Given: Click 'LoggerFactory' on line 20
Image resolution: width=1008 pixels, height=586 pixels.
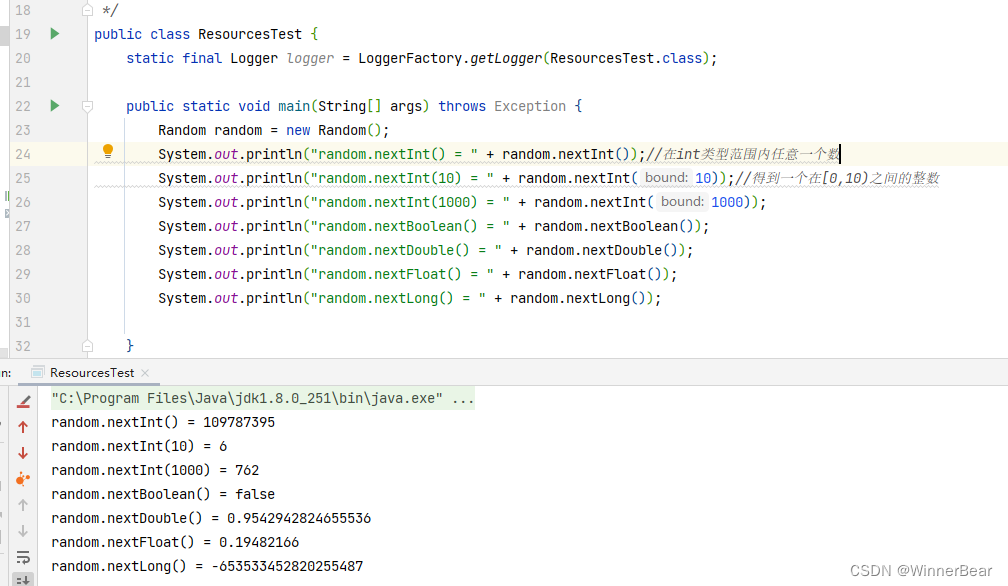Looking at the screenshot, I should click(x=410, y=58).
